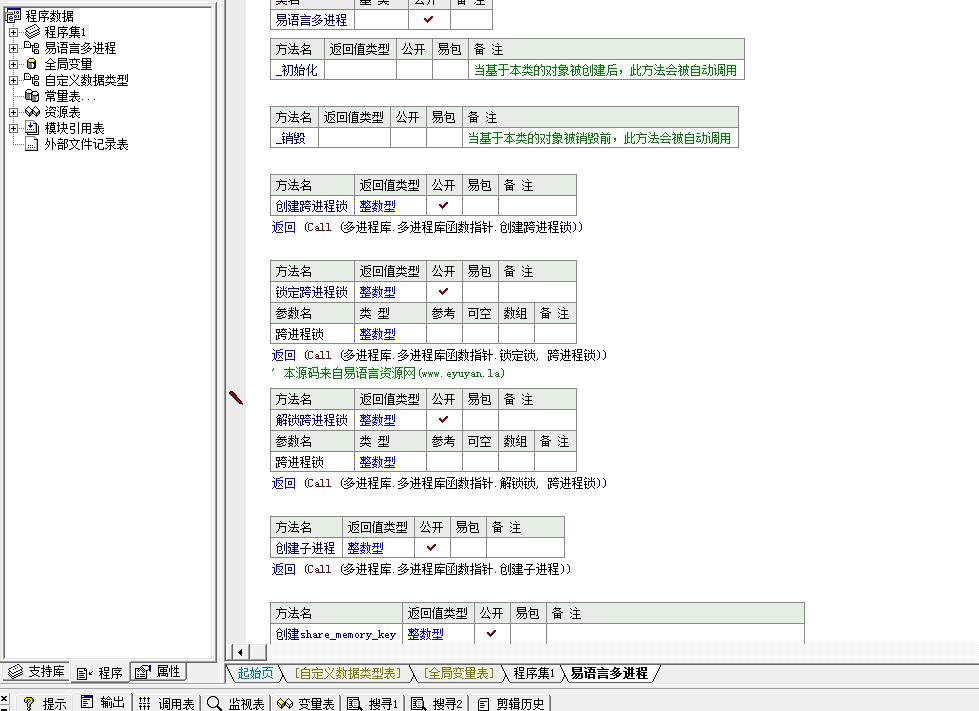
Task: Click the 程序集1 tree icon
Action: [32, 32]
